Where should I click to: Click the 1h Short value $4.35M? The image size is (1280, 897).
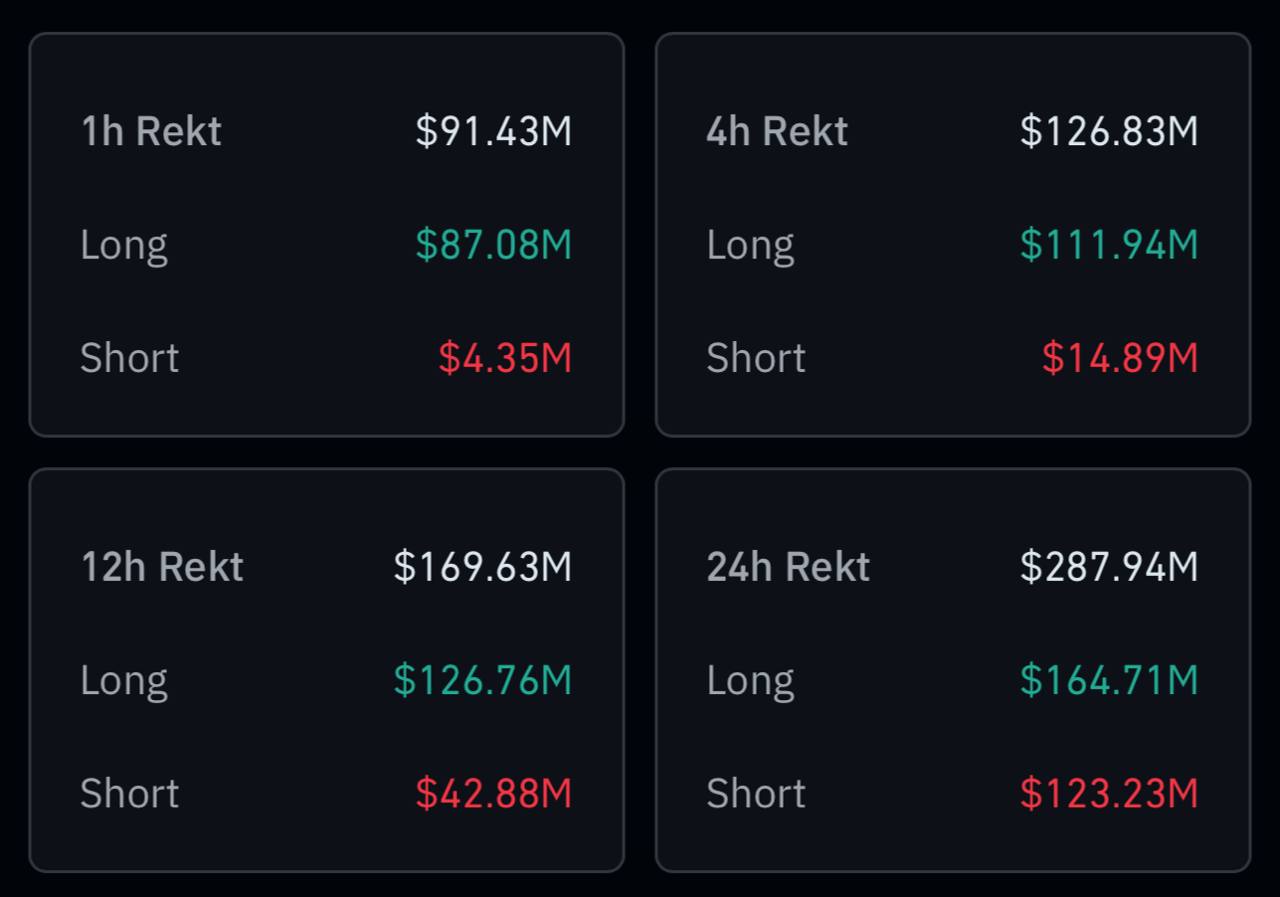(504, 358)
